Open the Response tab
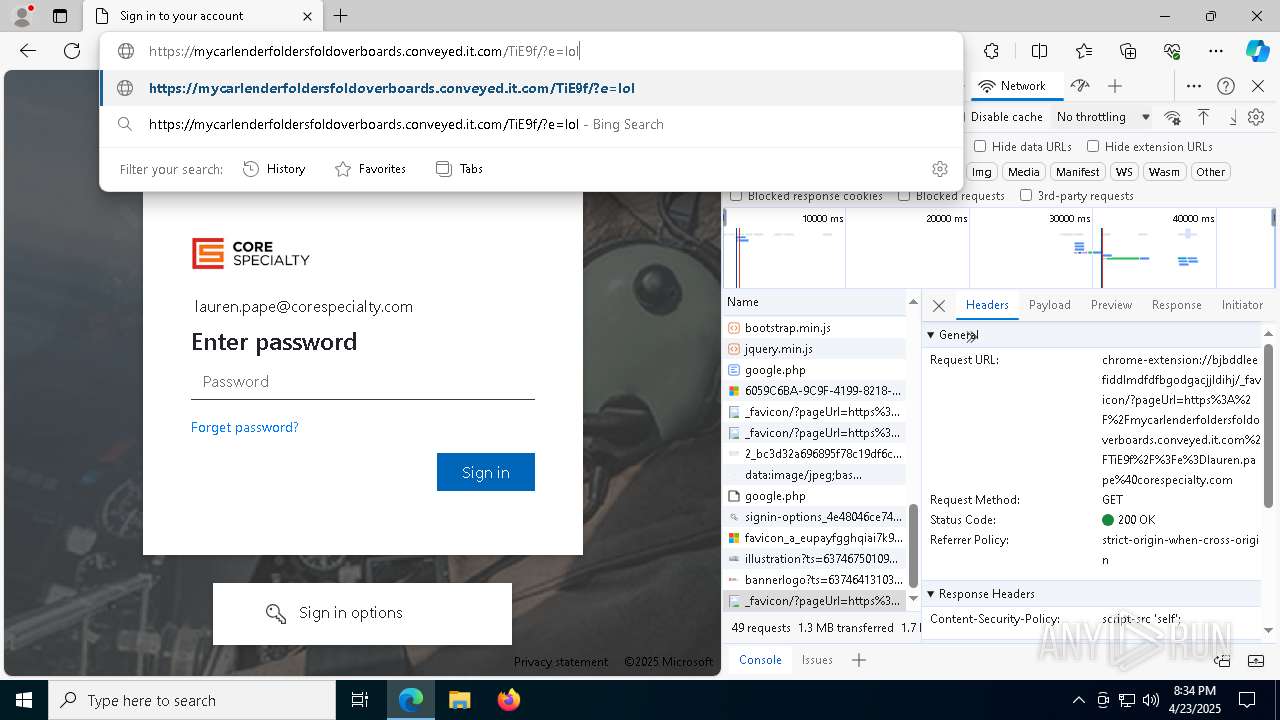The height and width of the screenshot is (720, 1280). click(x=1176, y=305)
